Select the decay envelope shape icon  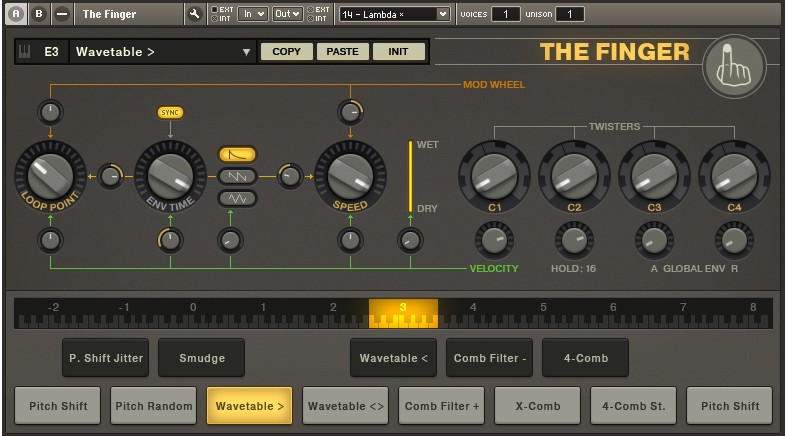237,154
